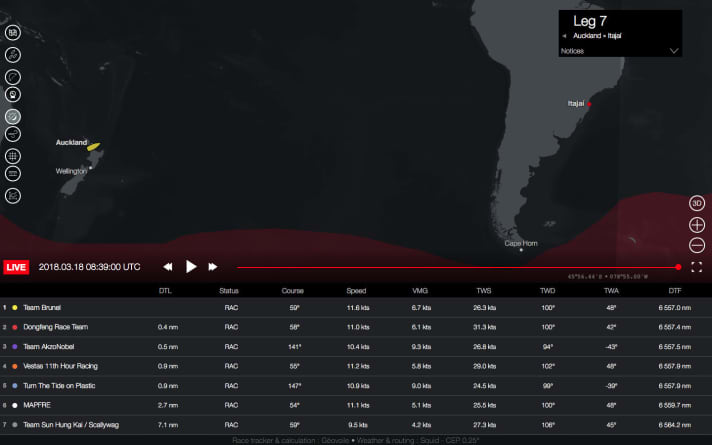
Task: Click the LIVE button
Action: pos(16,267)
